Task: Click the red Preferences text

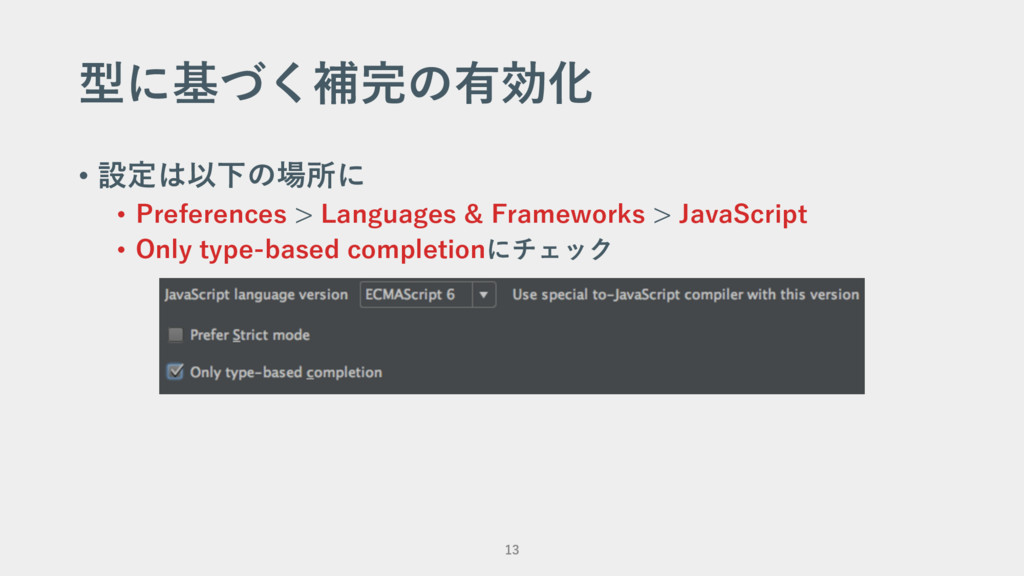Action: pyautogui.click(x=211, y=214)
